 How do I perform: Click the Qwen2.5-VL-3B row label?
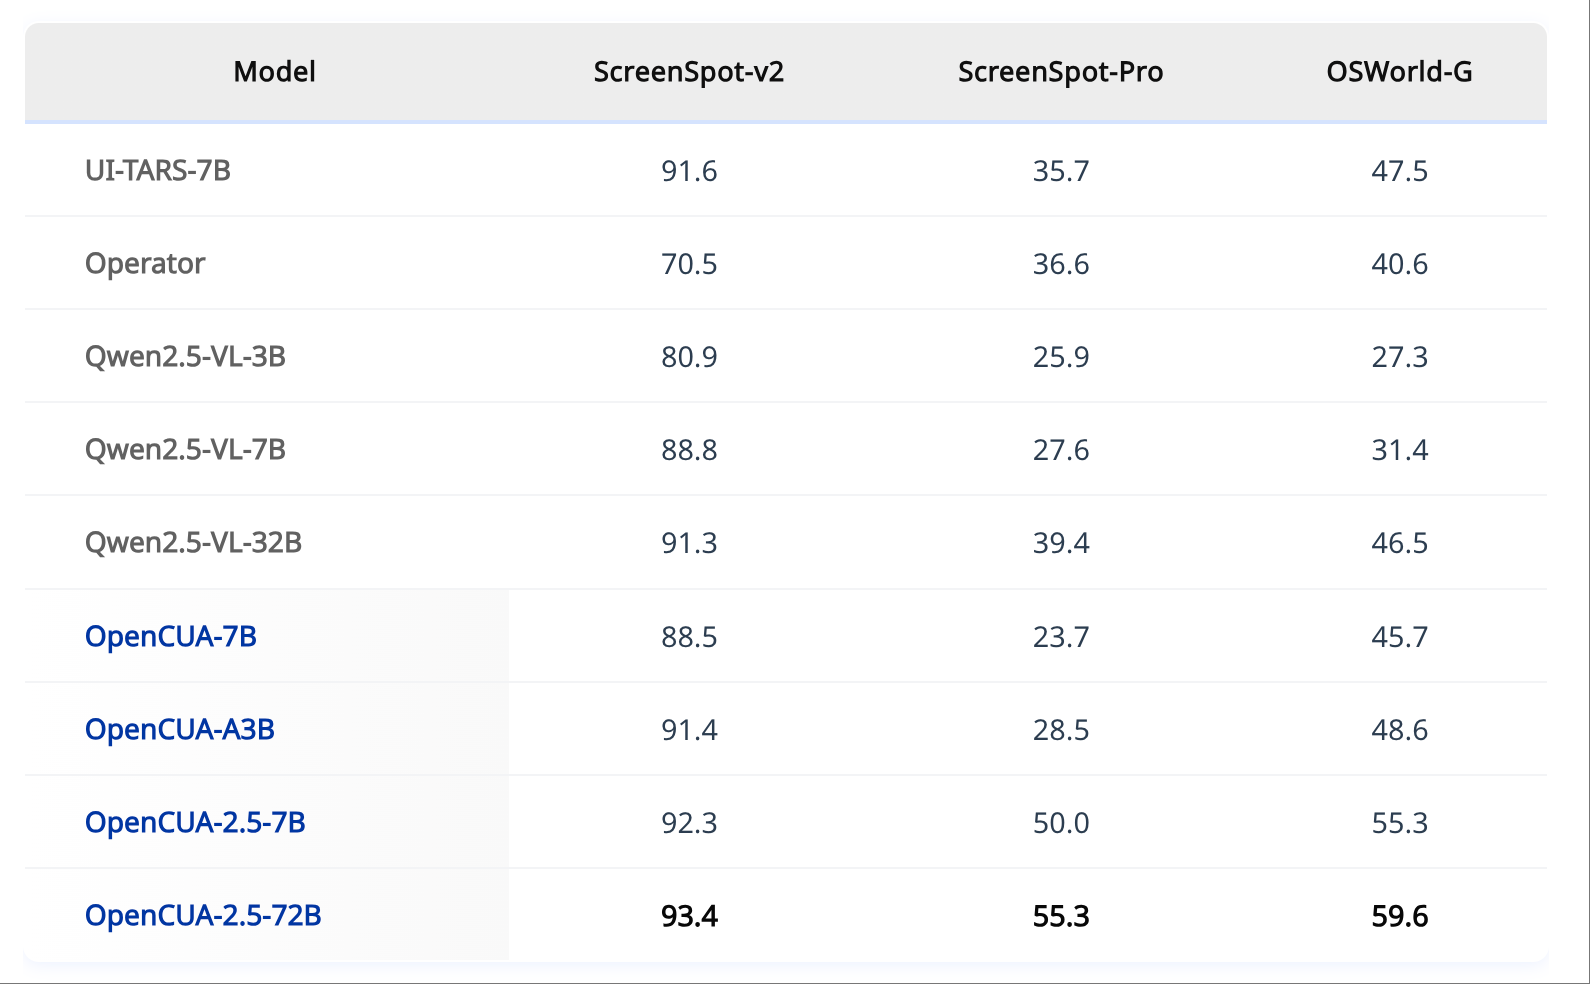[x=185, y=357]
